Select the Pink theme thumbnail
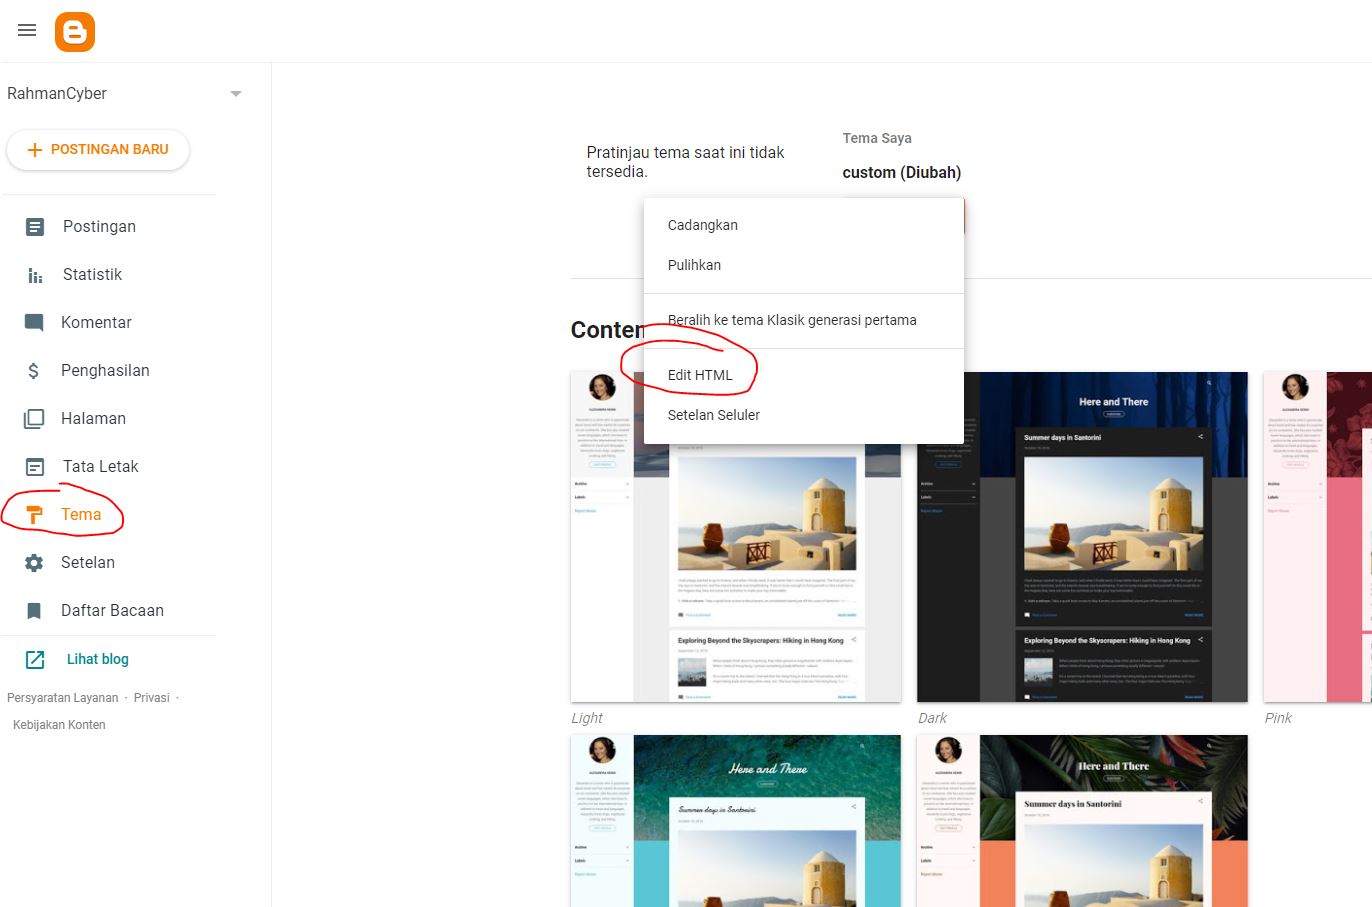Viewport: 1372px width, 907px height. pos(1318,537)
